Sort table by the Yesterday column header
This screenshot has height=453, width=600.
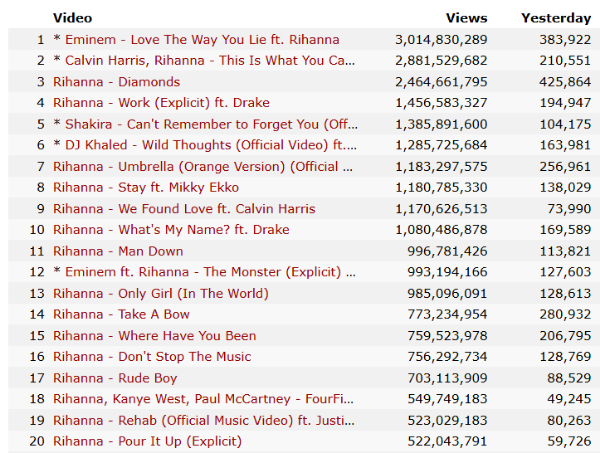tap(556, 18)
